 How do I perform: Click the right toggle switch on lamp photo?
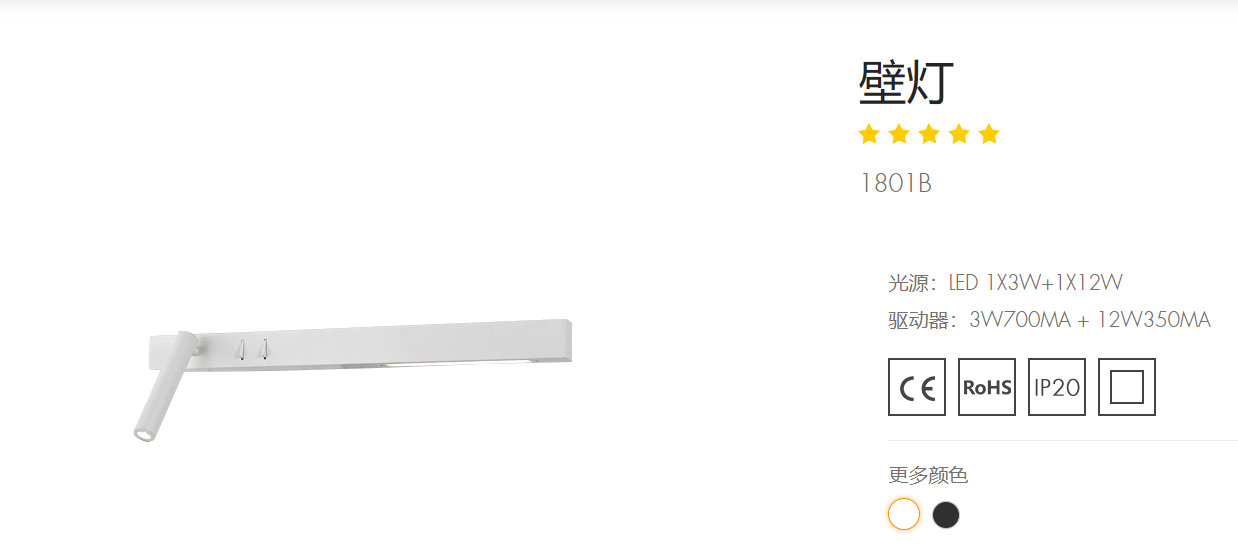point(265,348)
